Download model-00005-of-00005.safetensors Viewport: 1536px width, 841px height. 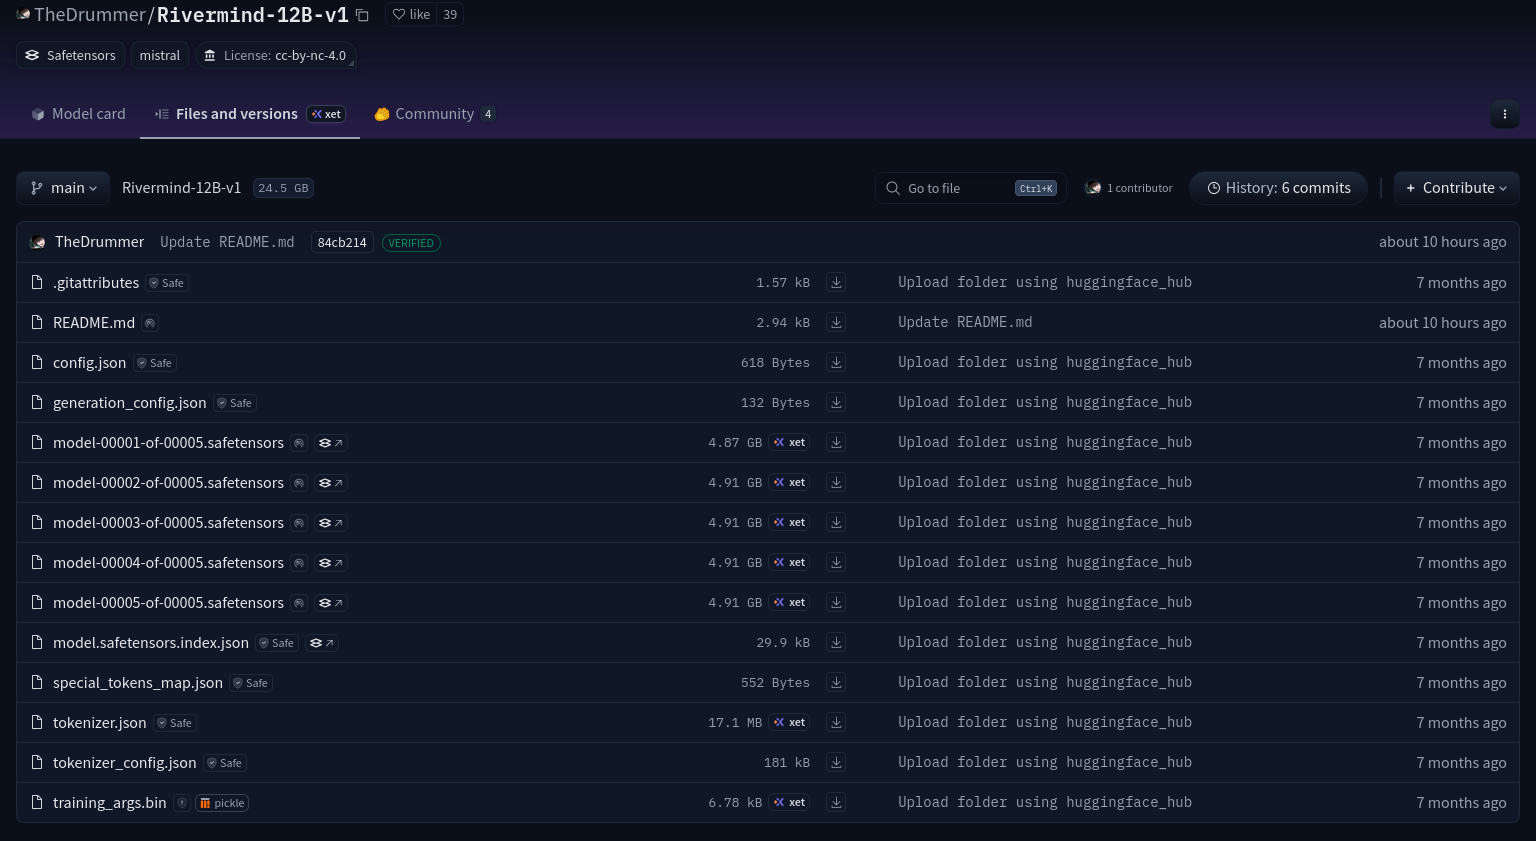(836, 602)
